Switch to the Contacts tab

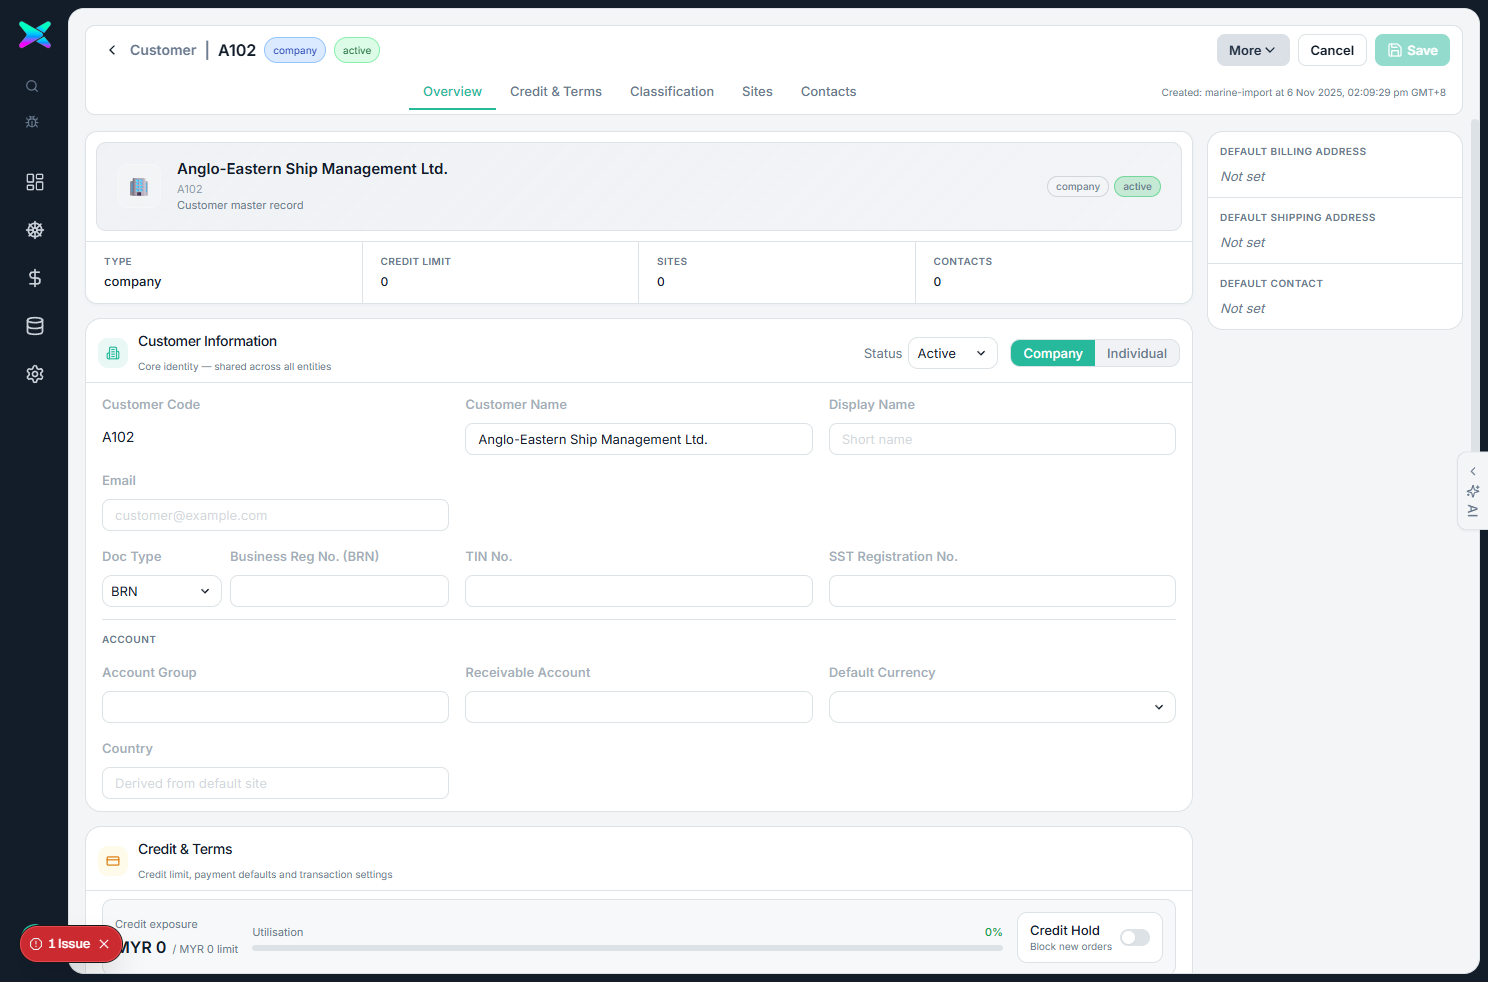coord(828,91)
